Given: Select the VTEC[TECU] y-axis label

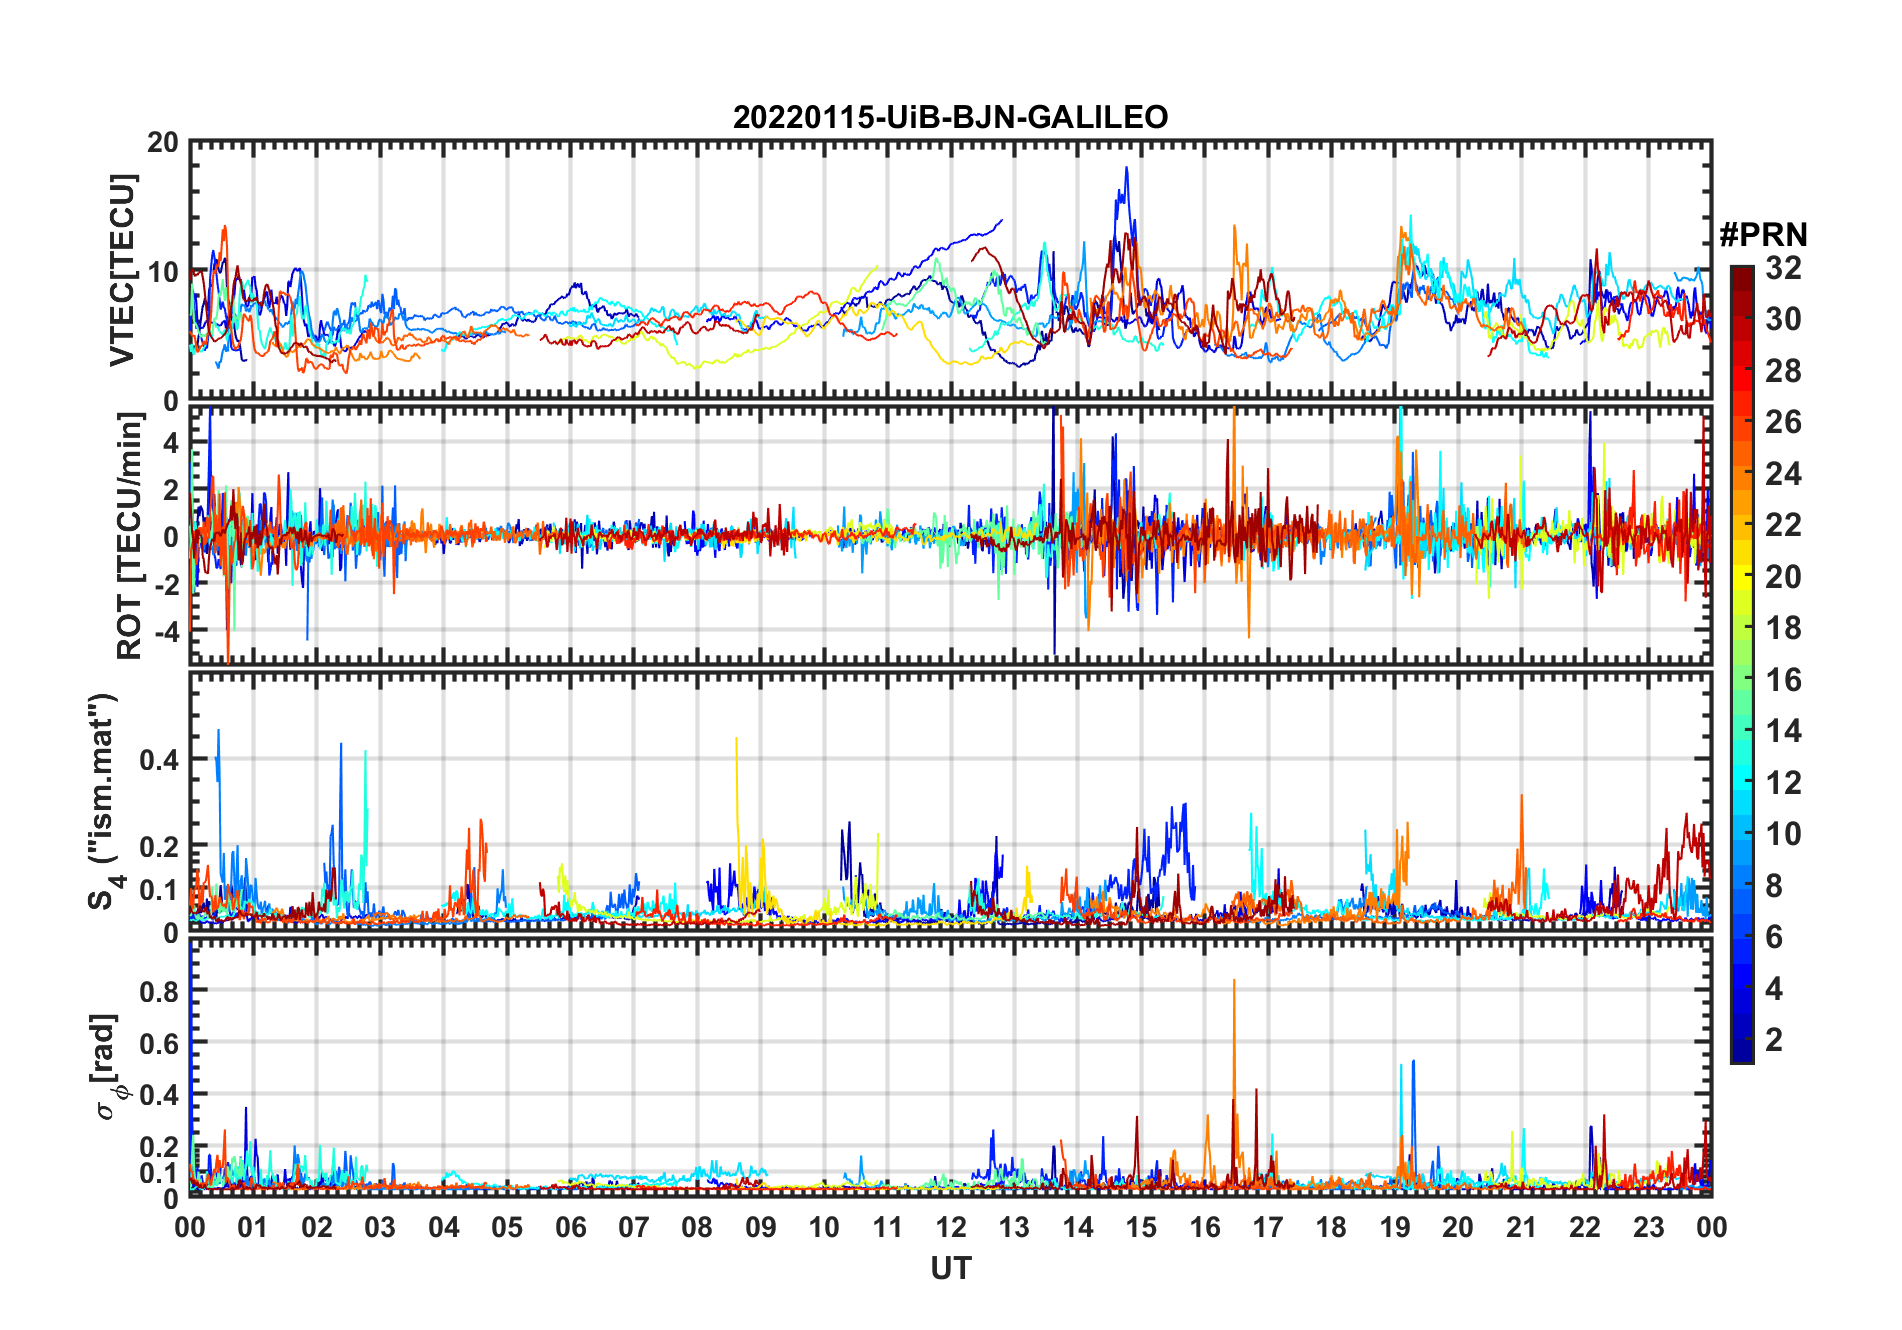Looking at the screenshot, I should coord(122,270).
